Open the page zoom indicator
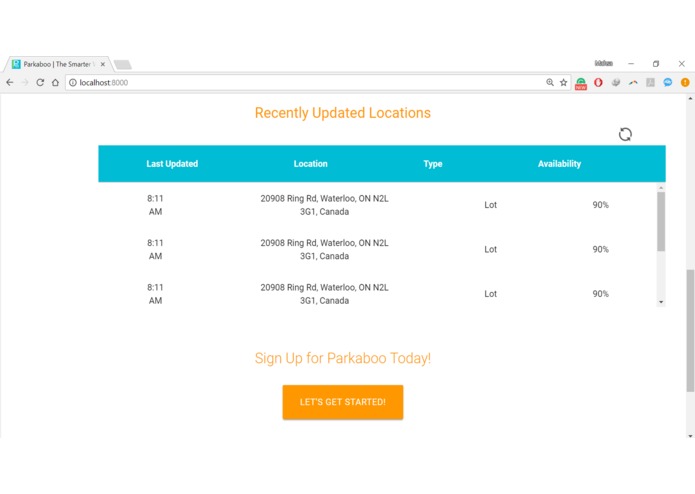The width and height of the screenshot is (695, 494). [550, 82]
